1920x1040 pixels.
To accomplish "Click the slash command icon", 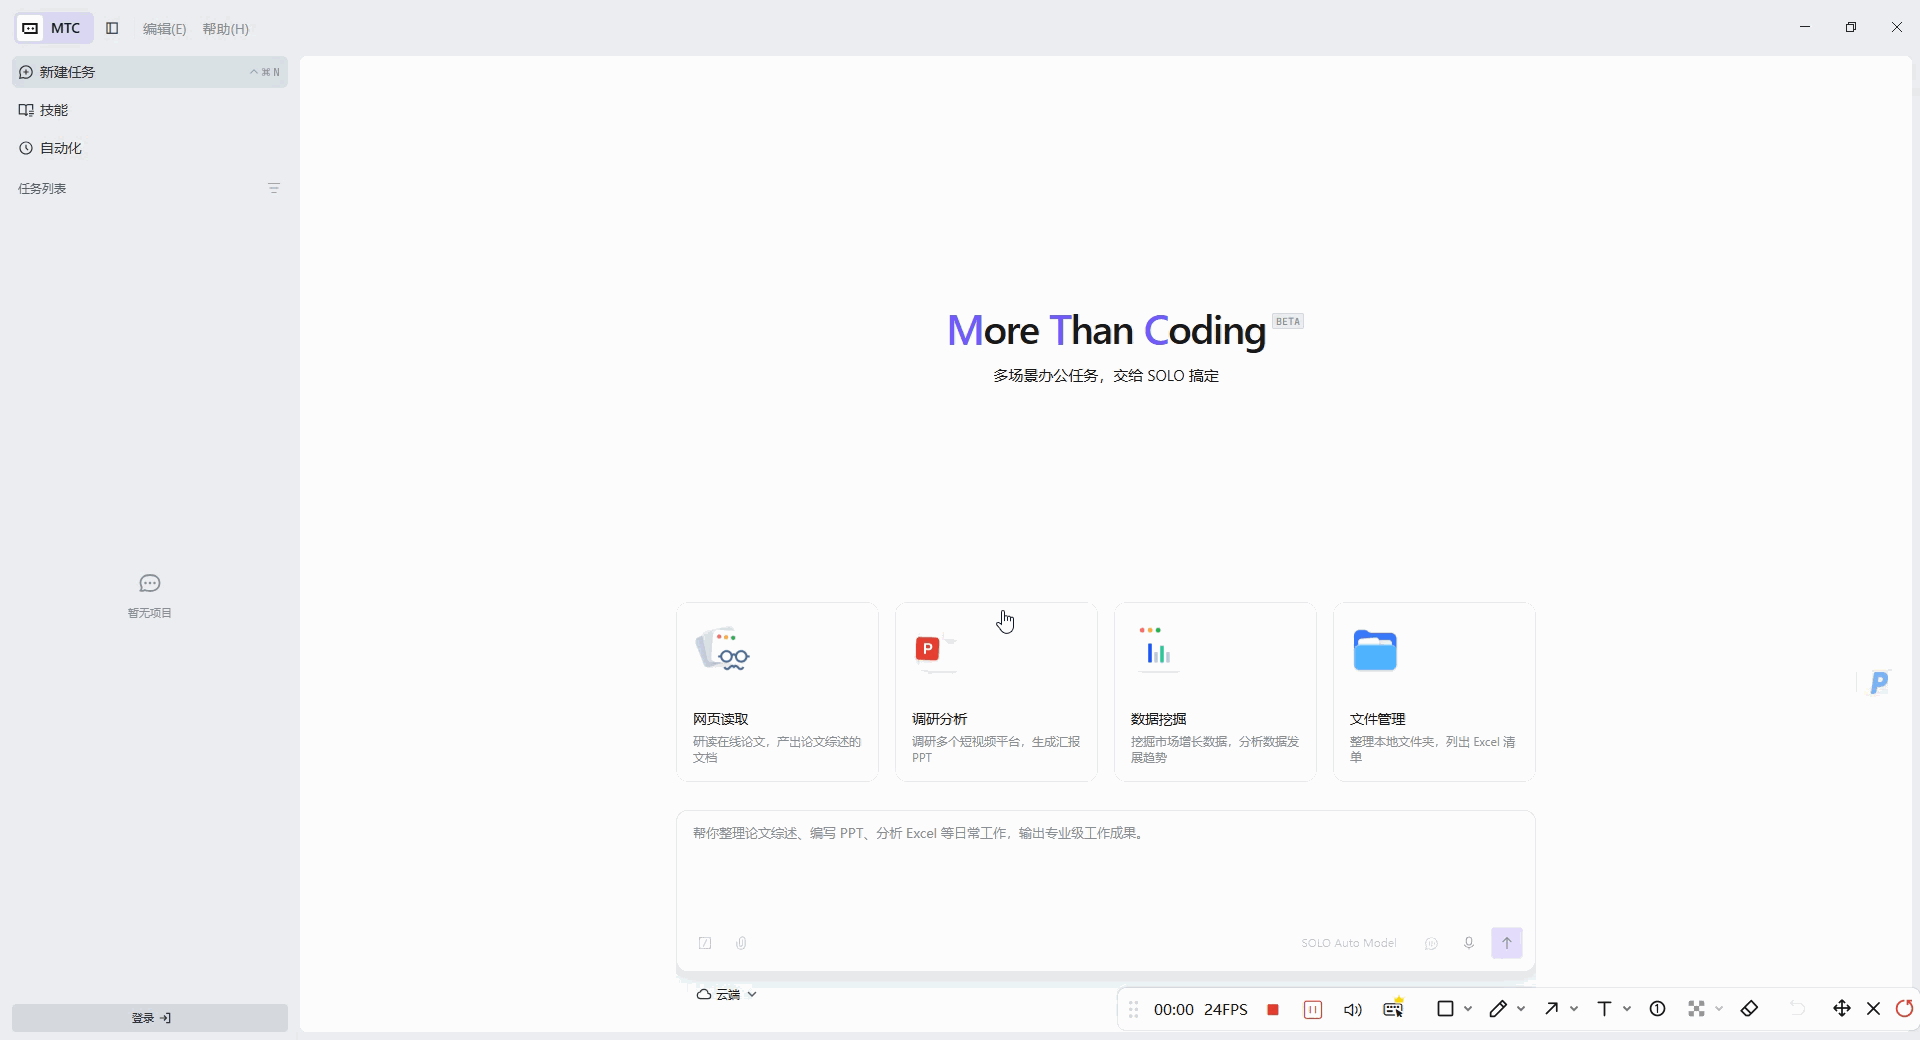I will point(705,943).
